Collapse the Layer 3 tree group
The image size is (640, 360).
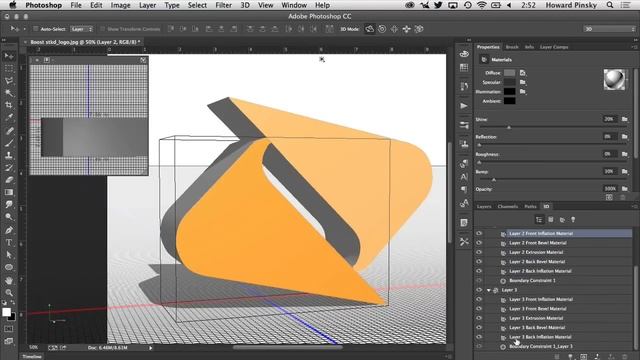coord(489,290)
